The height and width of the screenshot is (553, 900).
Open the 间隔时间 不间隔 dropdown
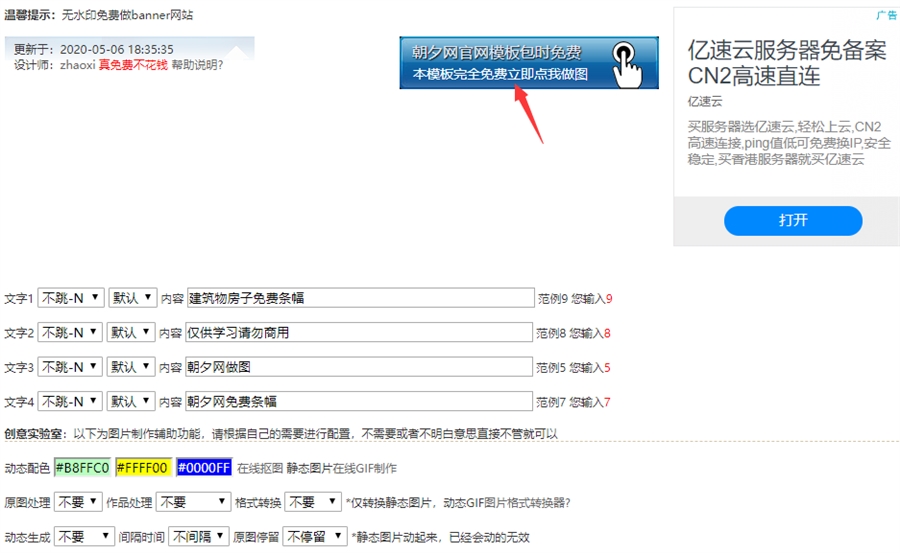point(198,537)
